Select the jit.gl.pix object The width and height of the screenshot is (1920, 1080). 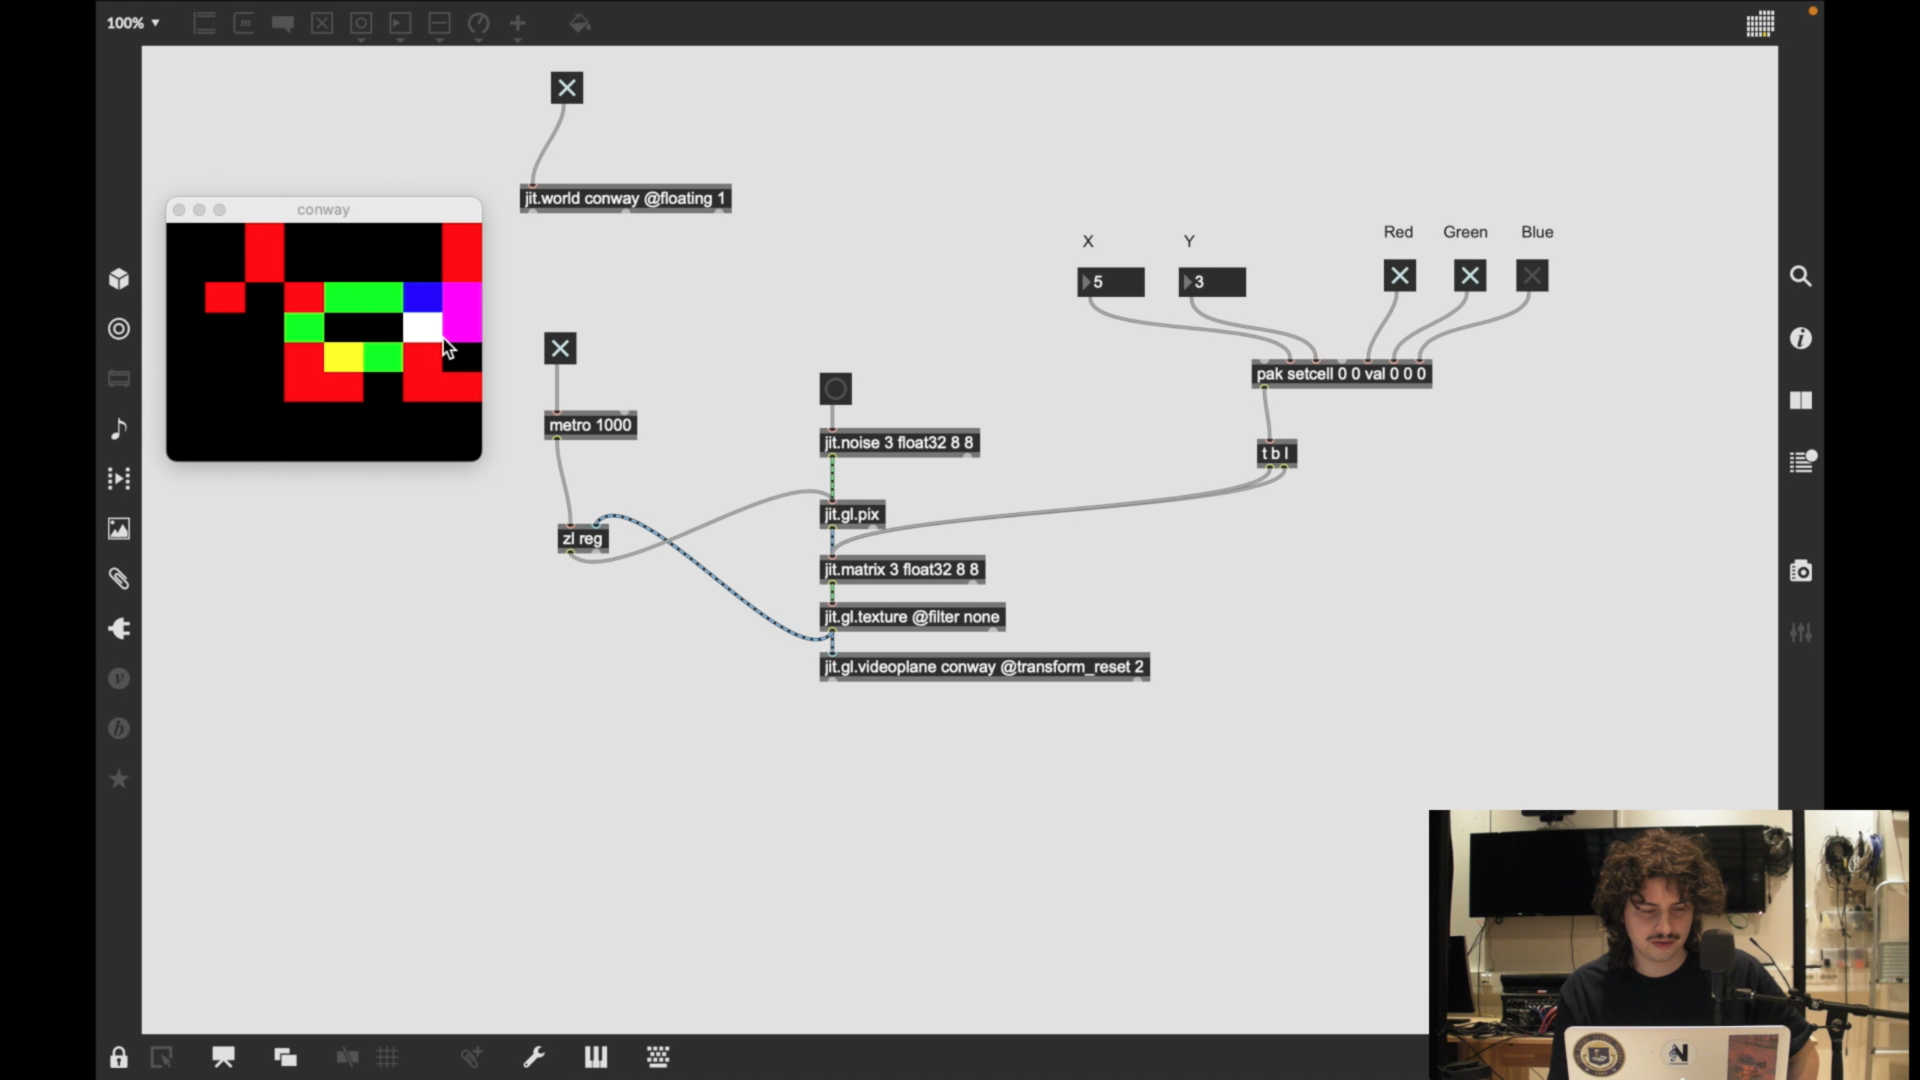(x=852, y=515)
